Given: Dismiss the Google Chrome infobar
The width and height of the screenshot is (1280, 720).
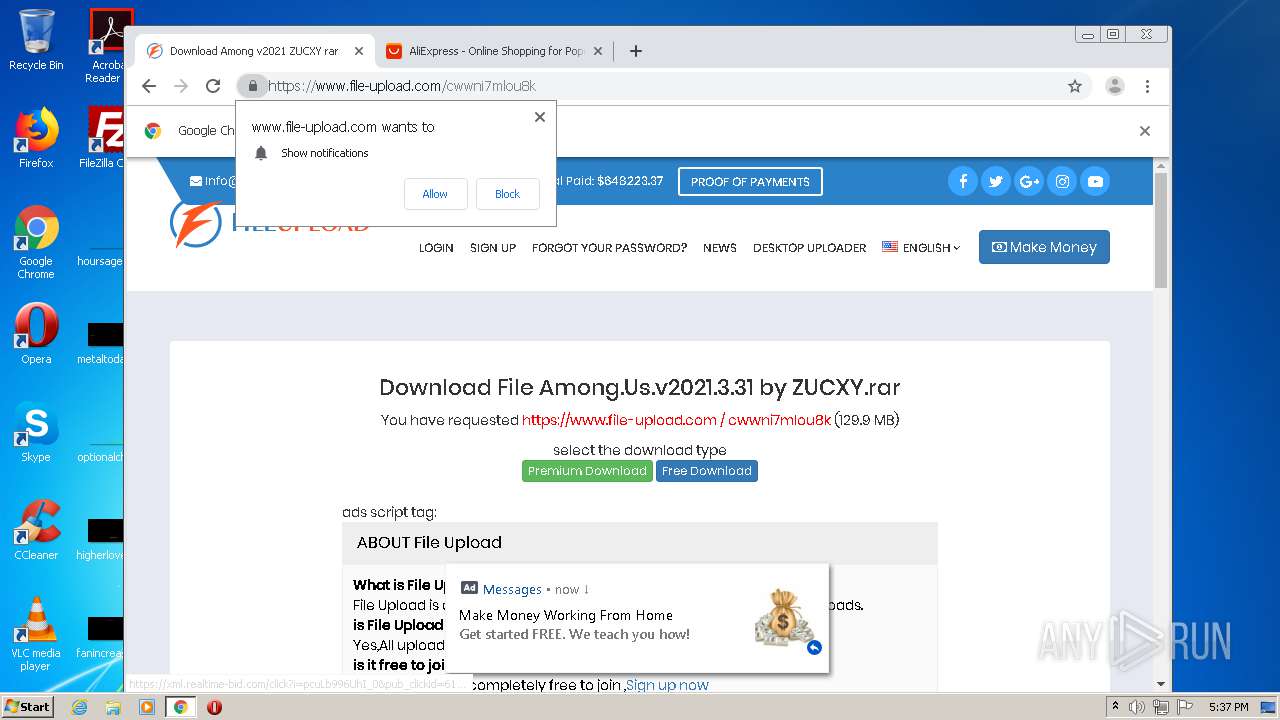Looking at the screenshot, I should pyautogui.click(x=1145, y=131).
